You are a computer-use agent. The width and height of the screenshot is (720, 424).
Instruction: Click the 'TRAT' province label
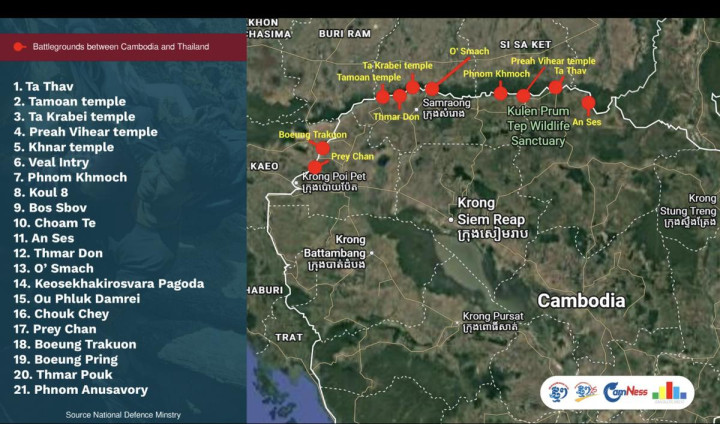coord(289,337)
